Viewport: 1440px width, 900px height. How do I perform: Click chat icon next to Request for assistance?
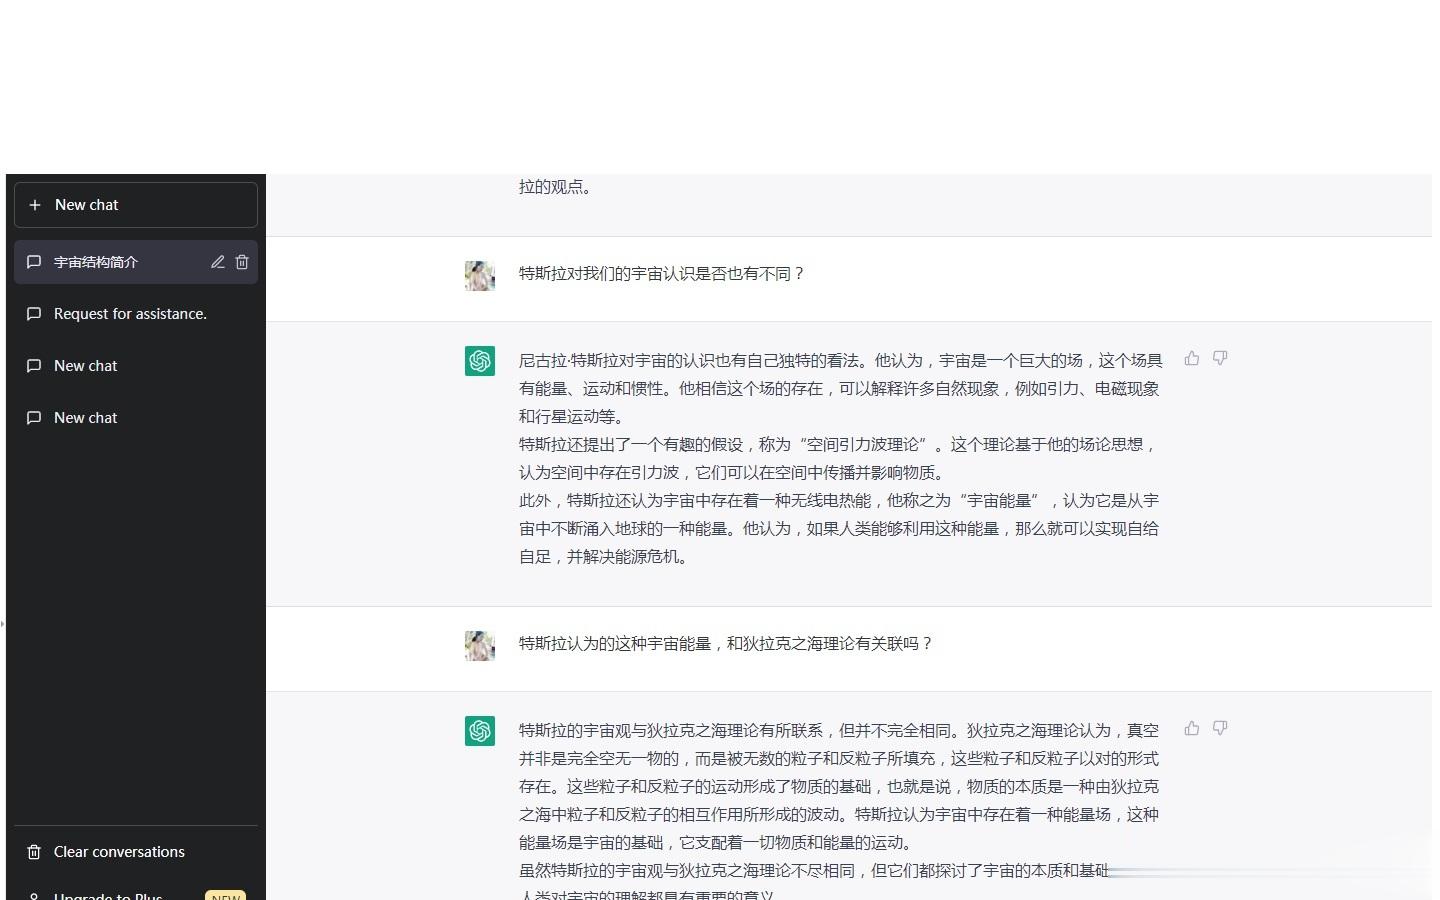pyautogui.click(x=34, y=314)
